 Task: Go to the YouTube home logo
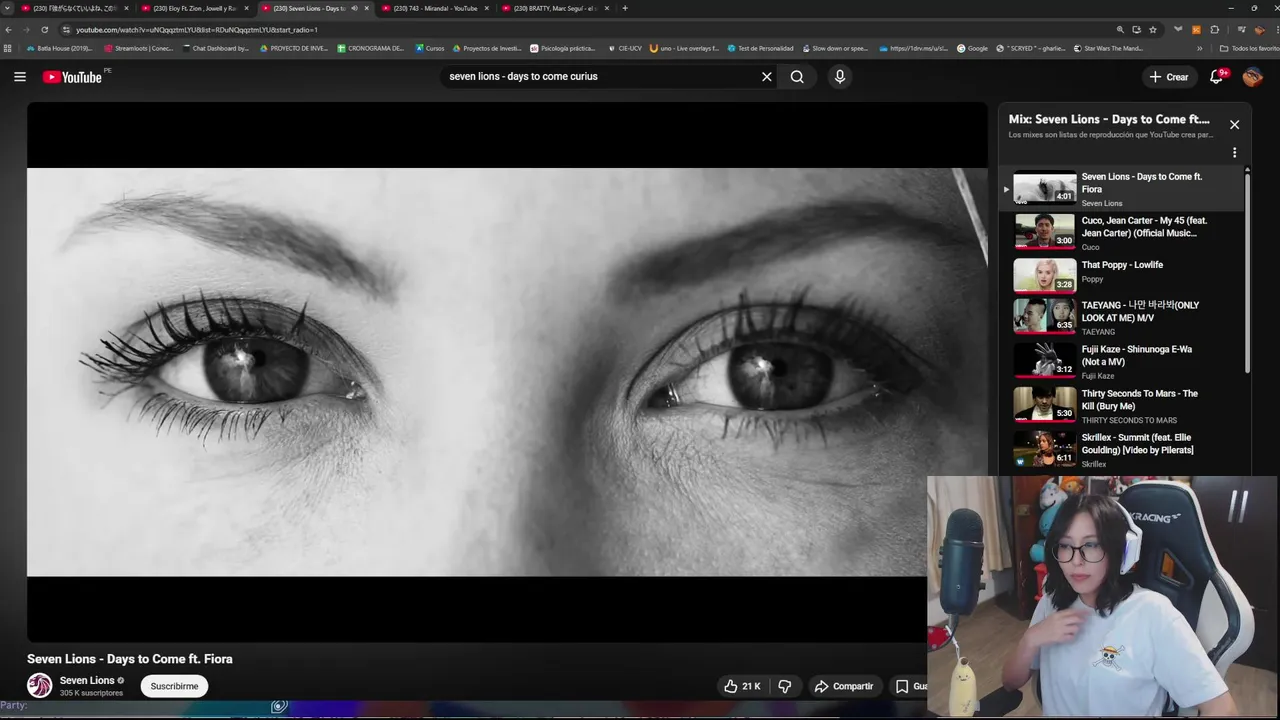tap(72, 77)
